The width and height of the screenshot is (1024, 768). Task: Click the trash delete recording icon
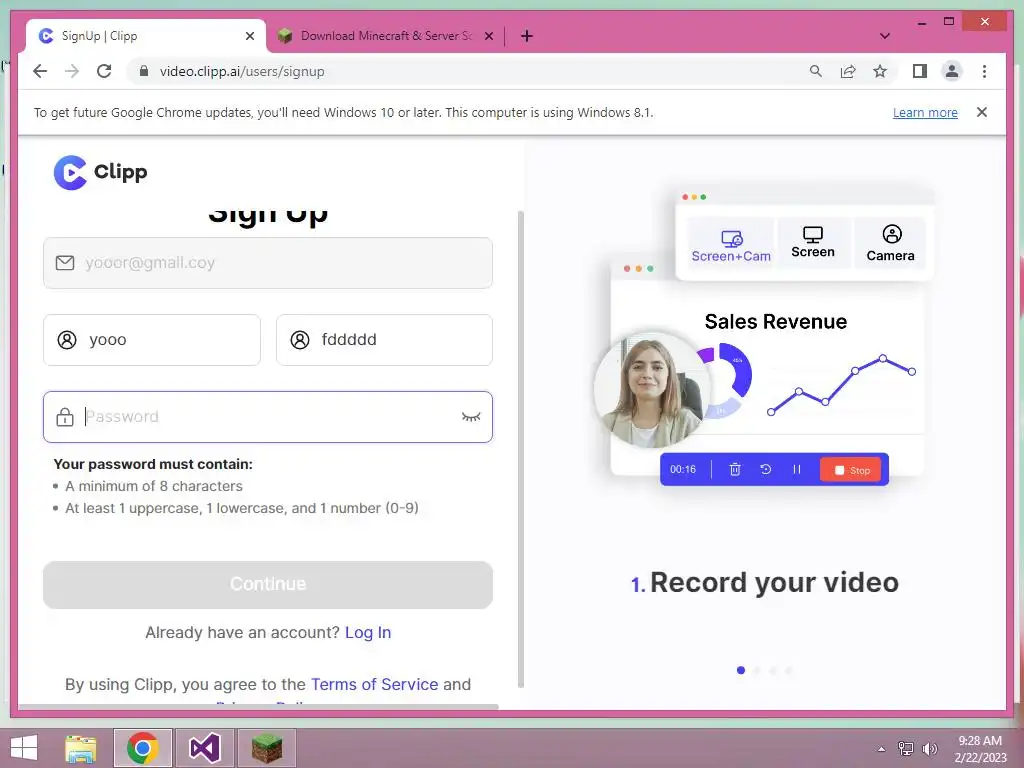(735, 469)
